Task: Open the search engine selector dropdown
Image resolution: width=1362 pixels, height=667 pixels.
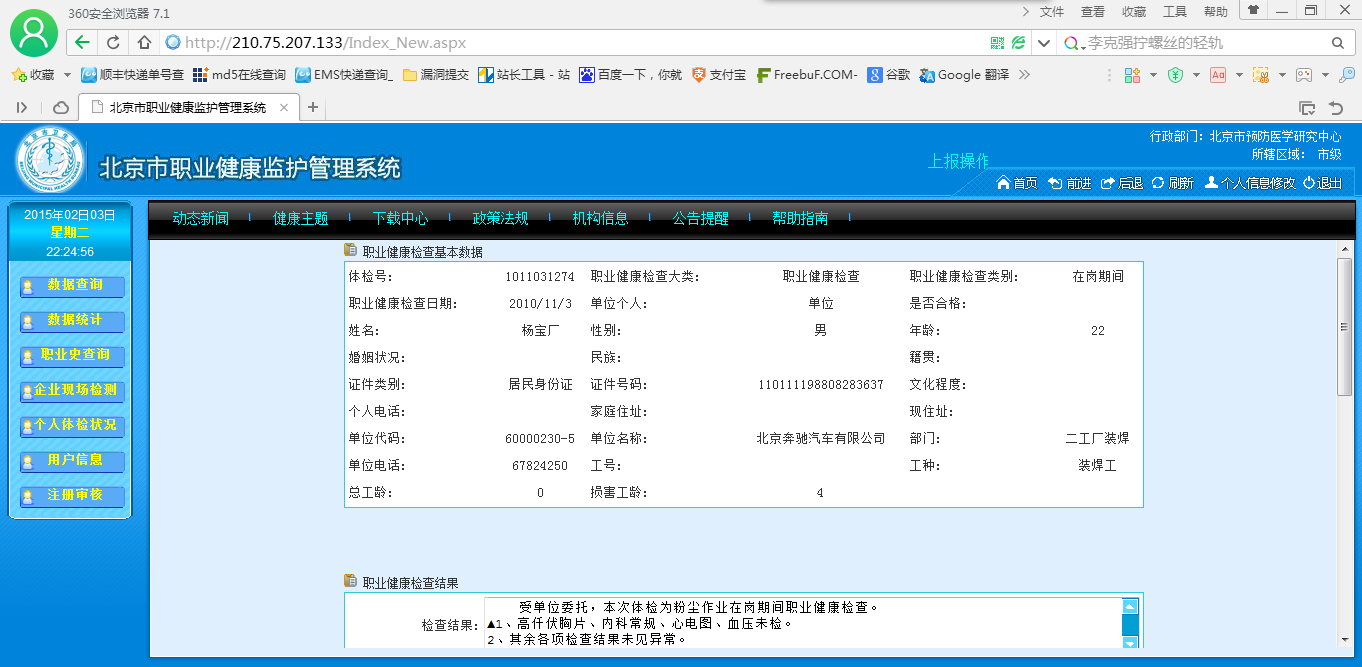Action: tap(1075, 44)
